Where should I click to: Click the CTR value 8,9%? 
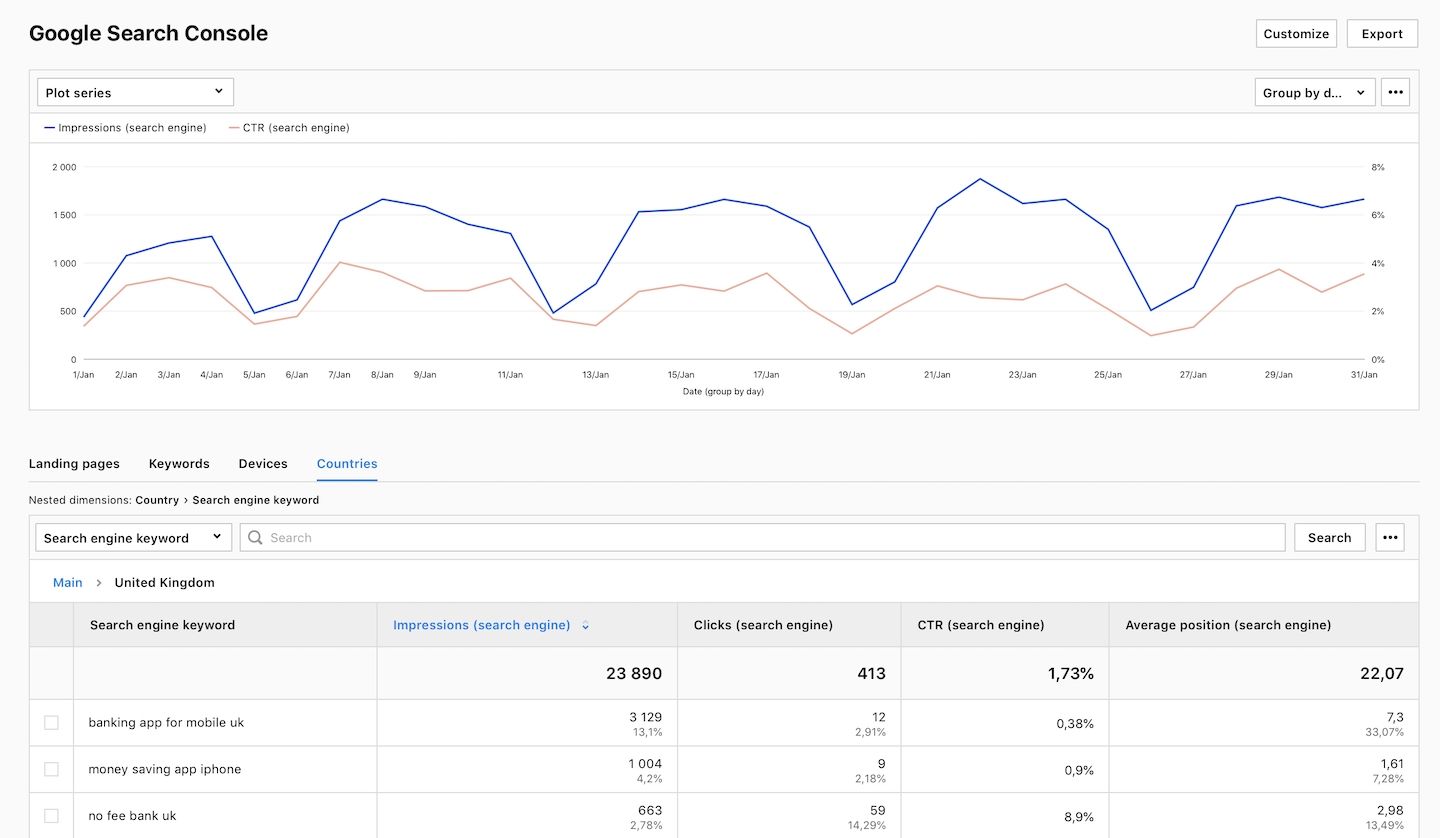pos(1077,816)
